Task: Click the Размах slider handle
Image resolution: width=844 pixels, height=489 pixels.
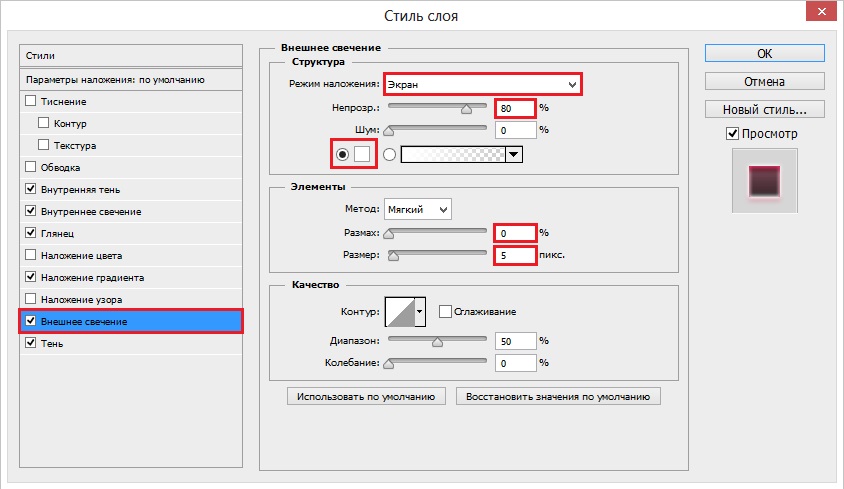Action: tap(388, 234)
